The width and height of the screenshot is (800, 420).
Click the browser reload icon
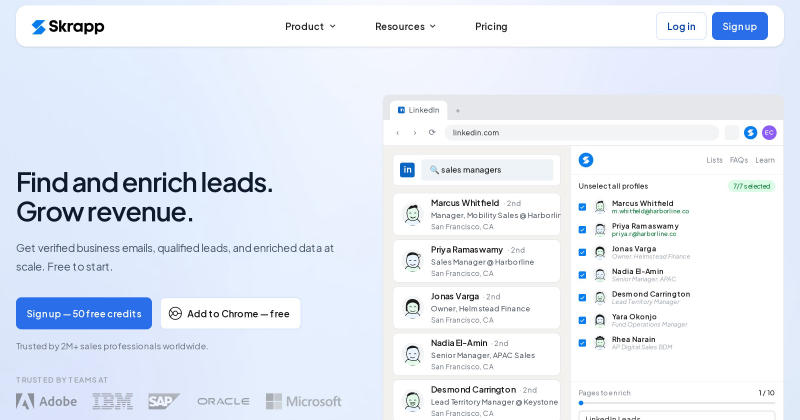[x=432, y=132]
